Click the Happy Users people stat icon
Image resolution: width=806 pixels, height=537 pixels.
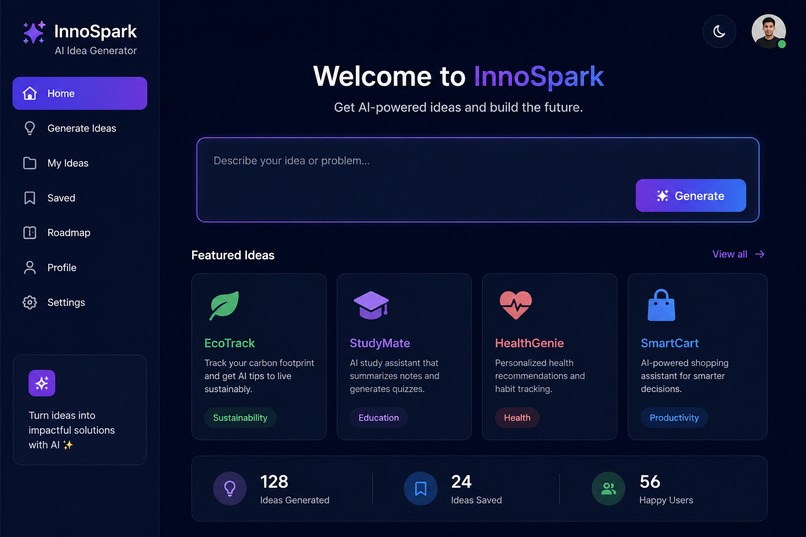click(609, 488)
